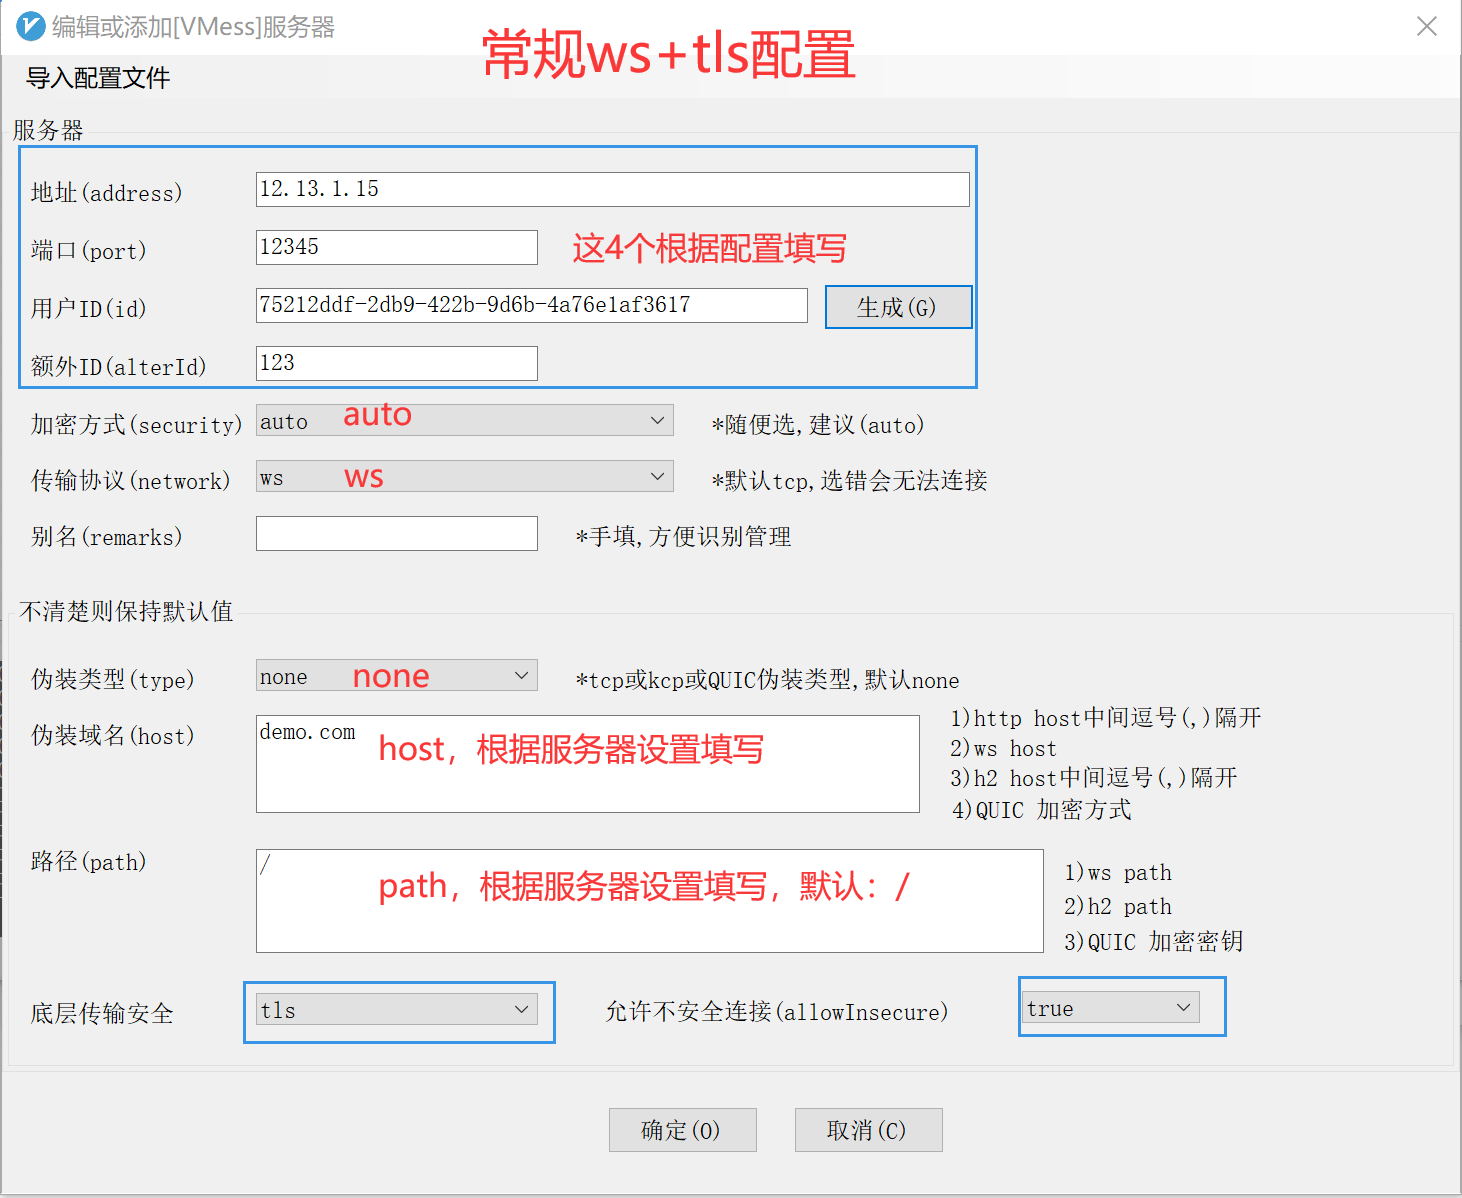Screen dimensions: 1462x1198
Task: Click the text 3)h2 host中间逗号(,)隔开
Action: pyautogui.click(x=1094, y=777)
